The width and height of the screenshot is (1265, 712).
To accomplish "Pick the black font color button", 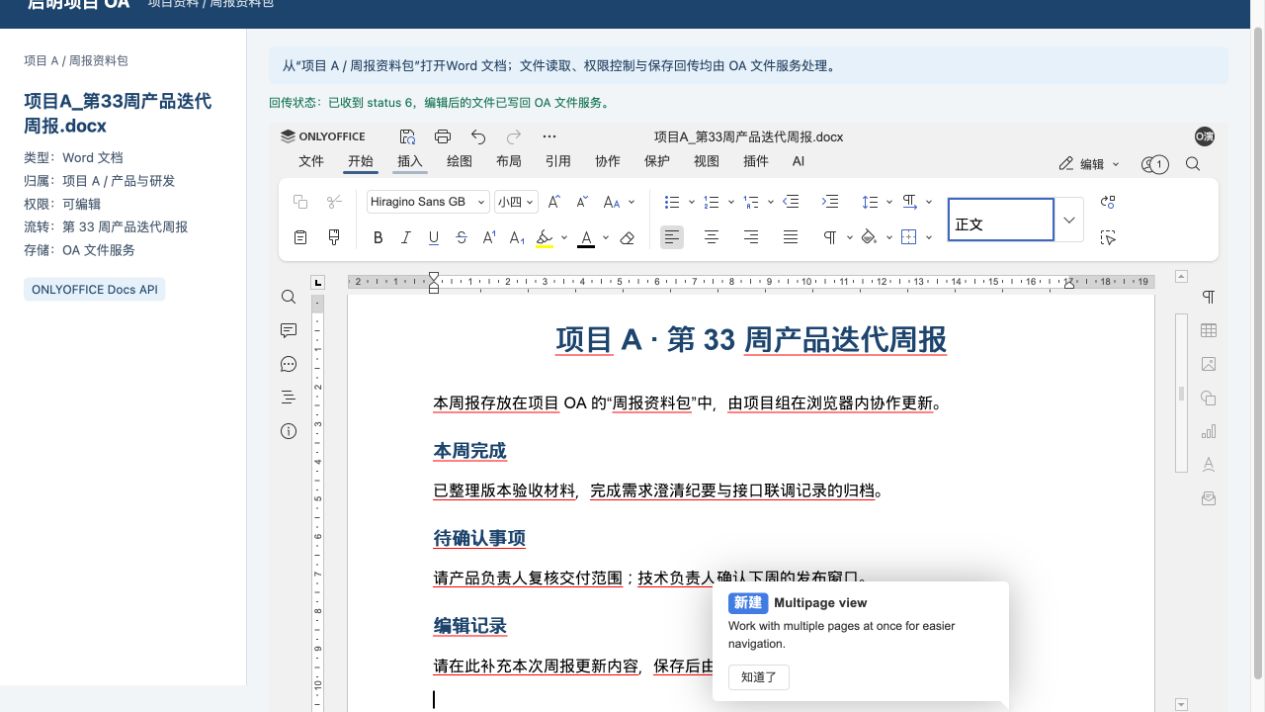I will (x=586, y=237).
